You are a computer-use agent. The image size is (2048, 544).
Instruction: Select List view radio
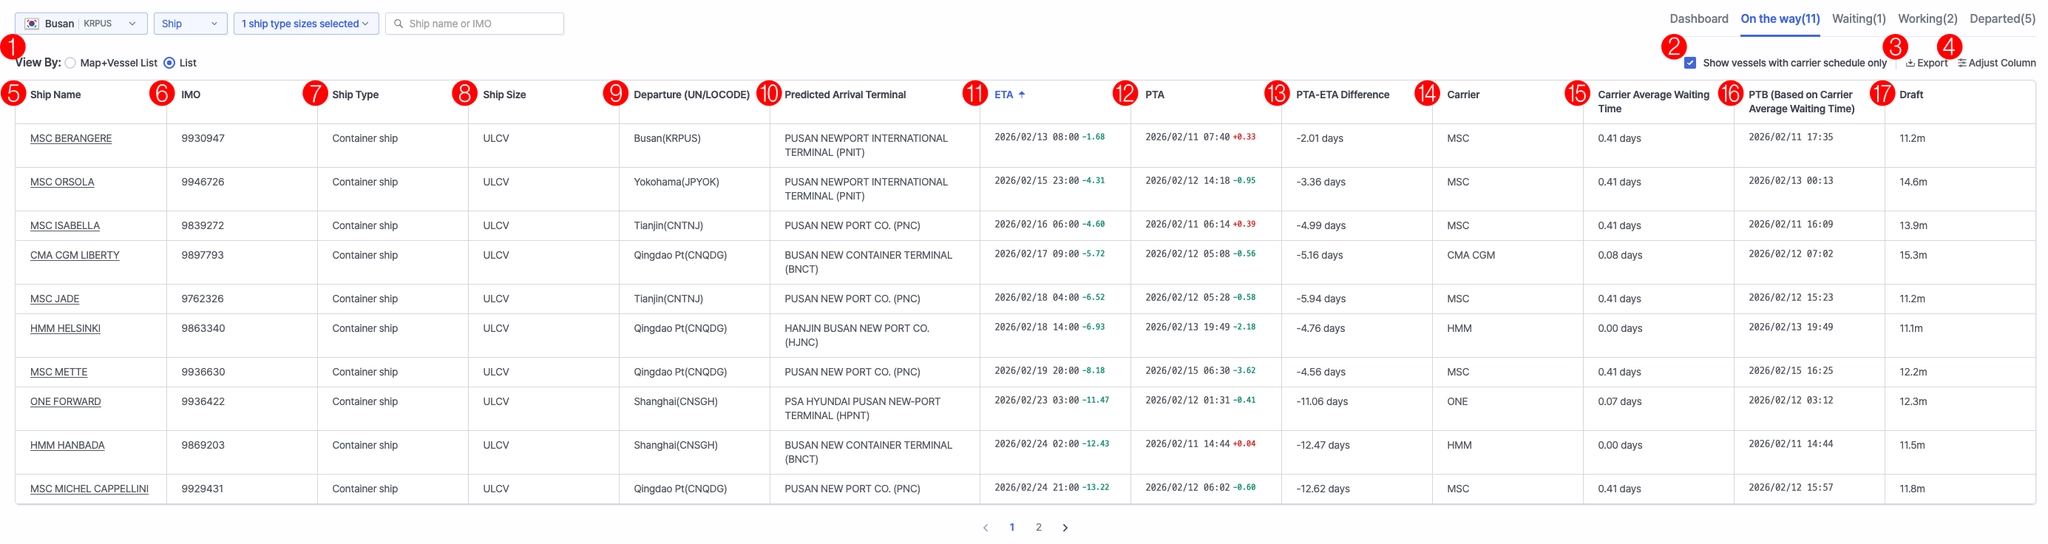tap(169, 63)
